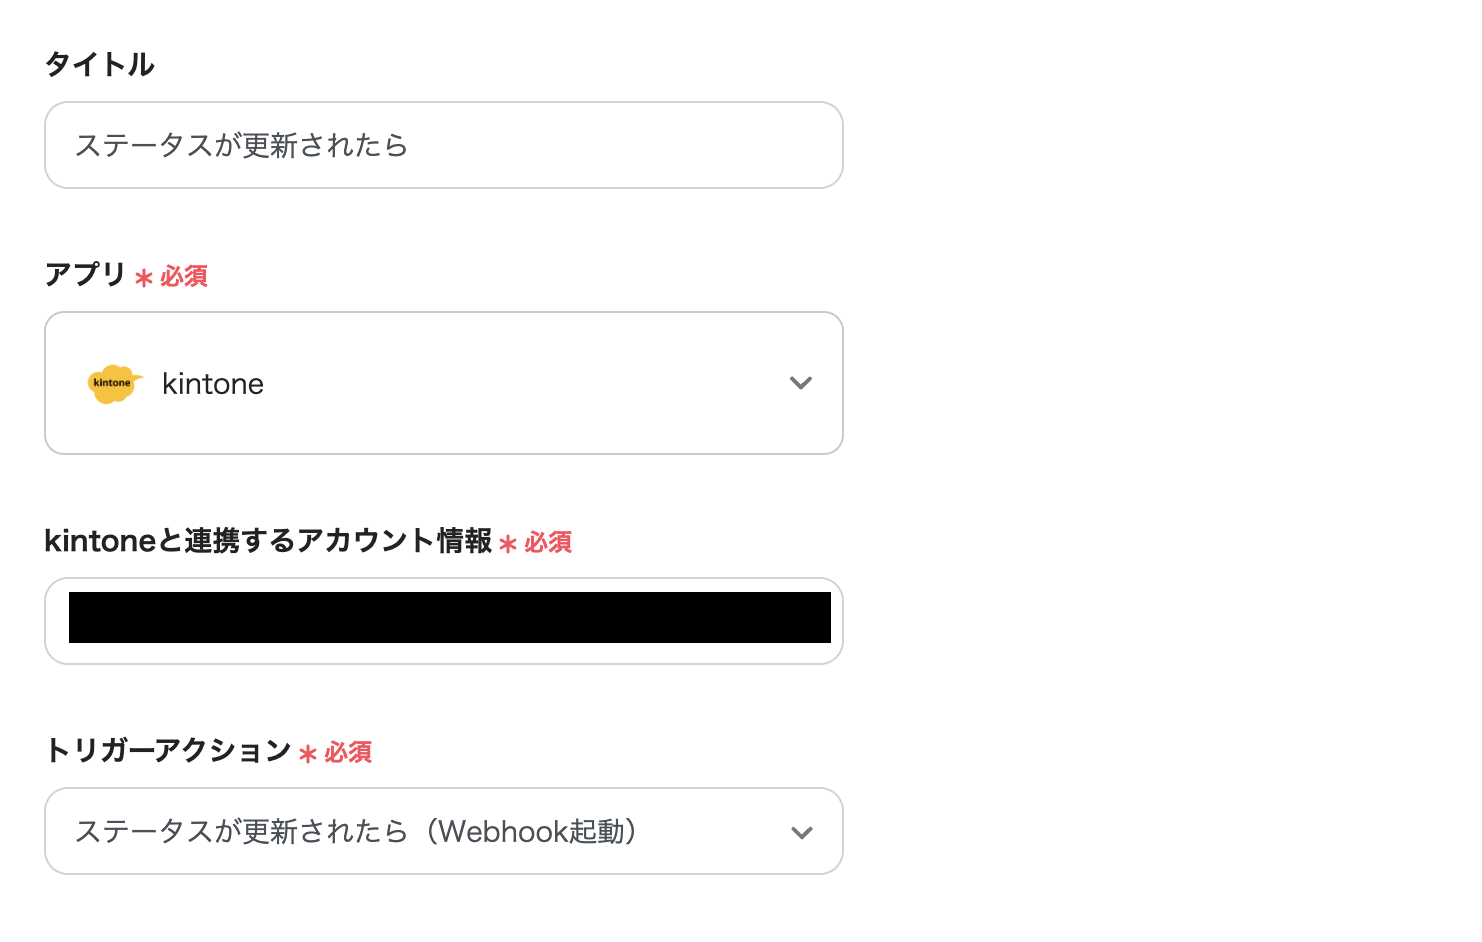Click the red asterisk next to トリガーアクション

click(308, 753)
